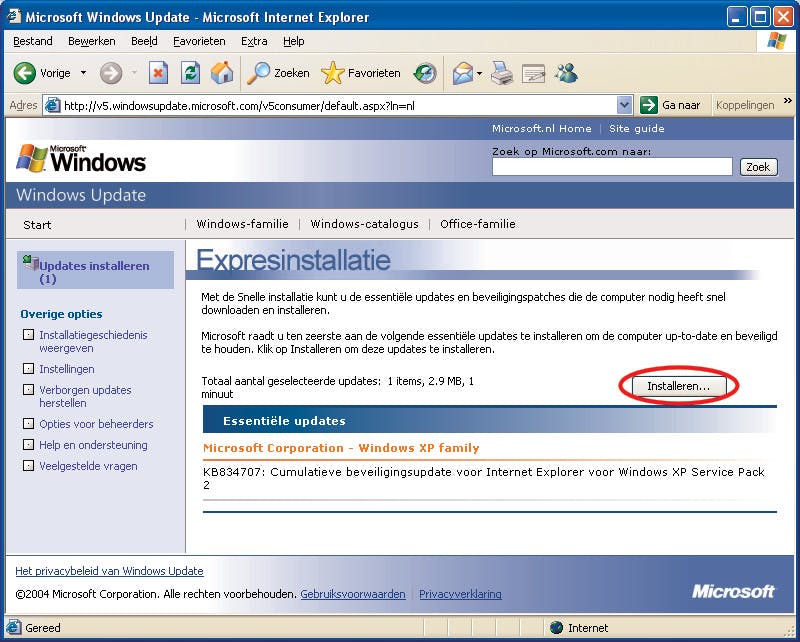The height and width of the screenshot is (642, 800).
Task: Click the page icon in address bar
Action: [x=52, y=106]
